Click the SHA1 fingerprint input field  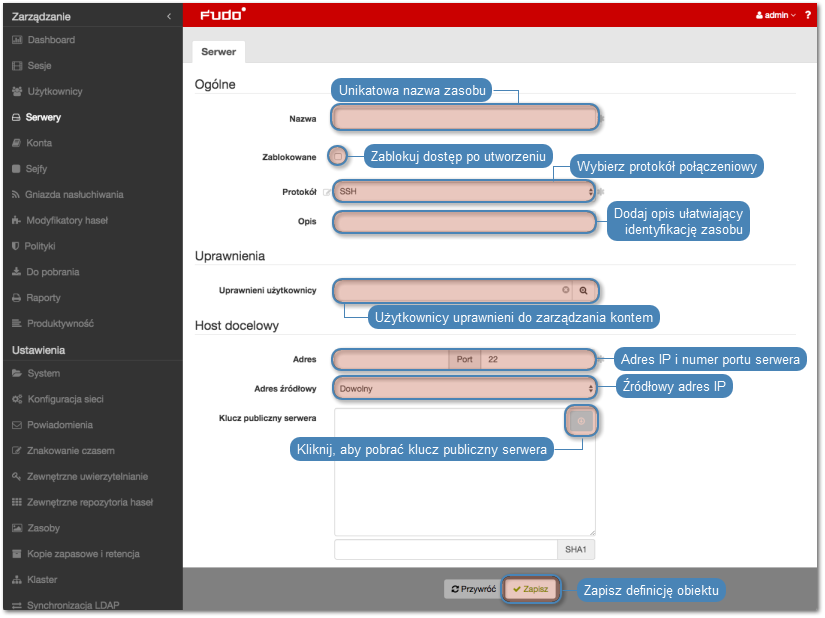pyautogui.click(x=446, y=550)
